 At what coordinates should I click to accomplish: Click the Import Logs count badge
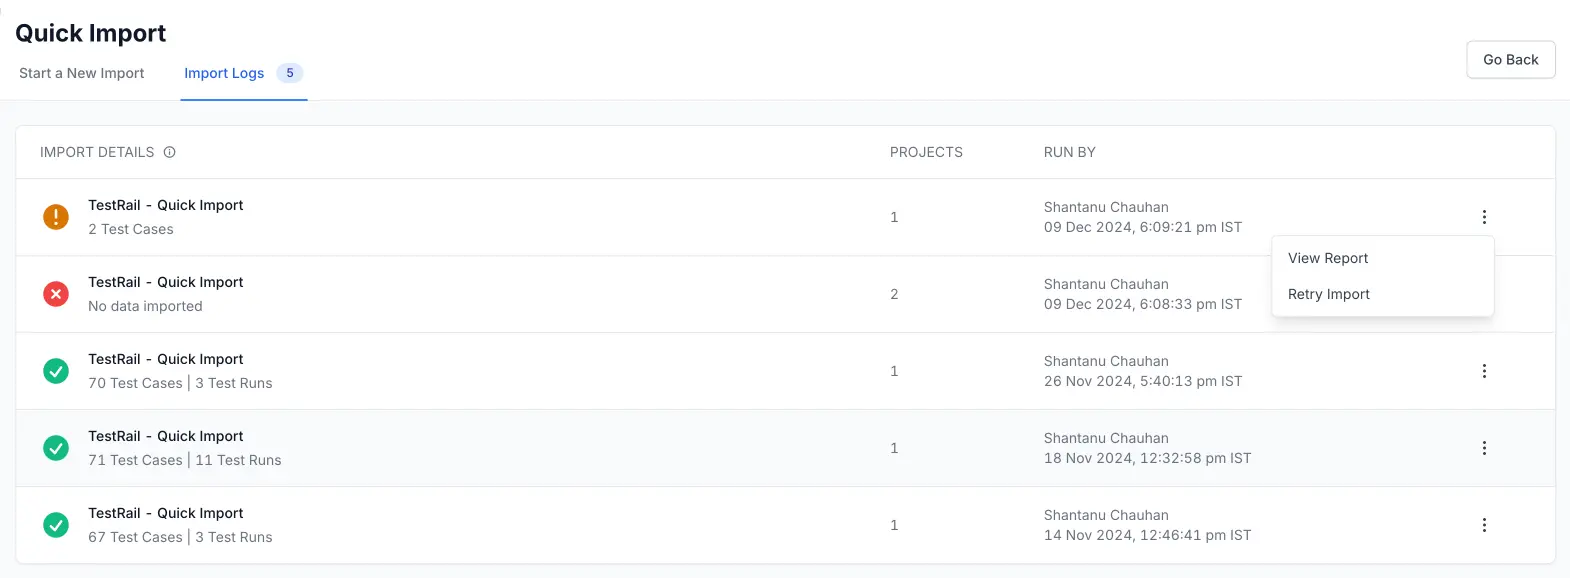click(290, 73)
